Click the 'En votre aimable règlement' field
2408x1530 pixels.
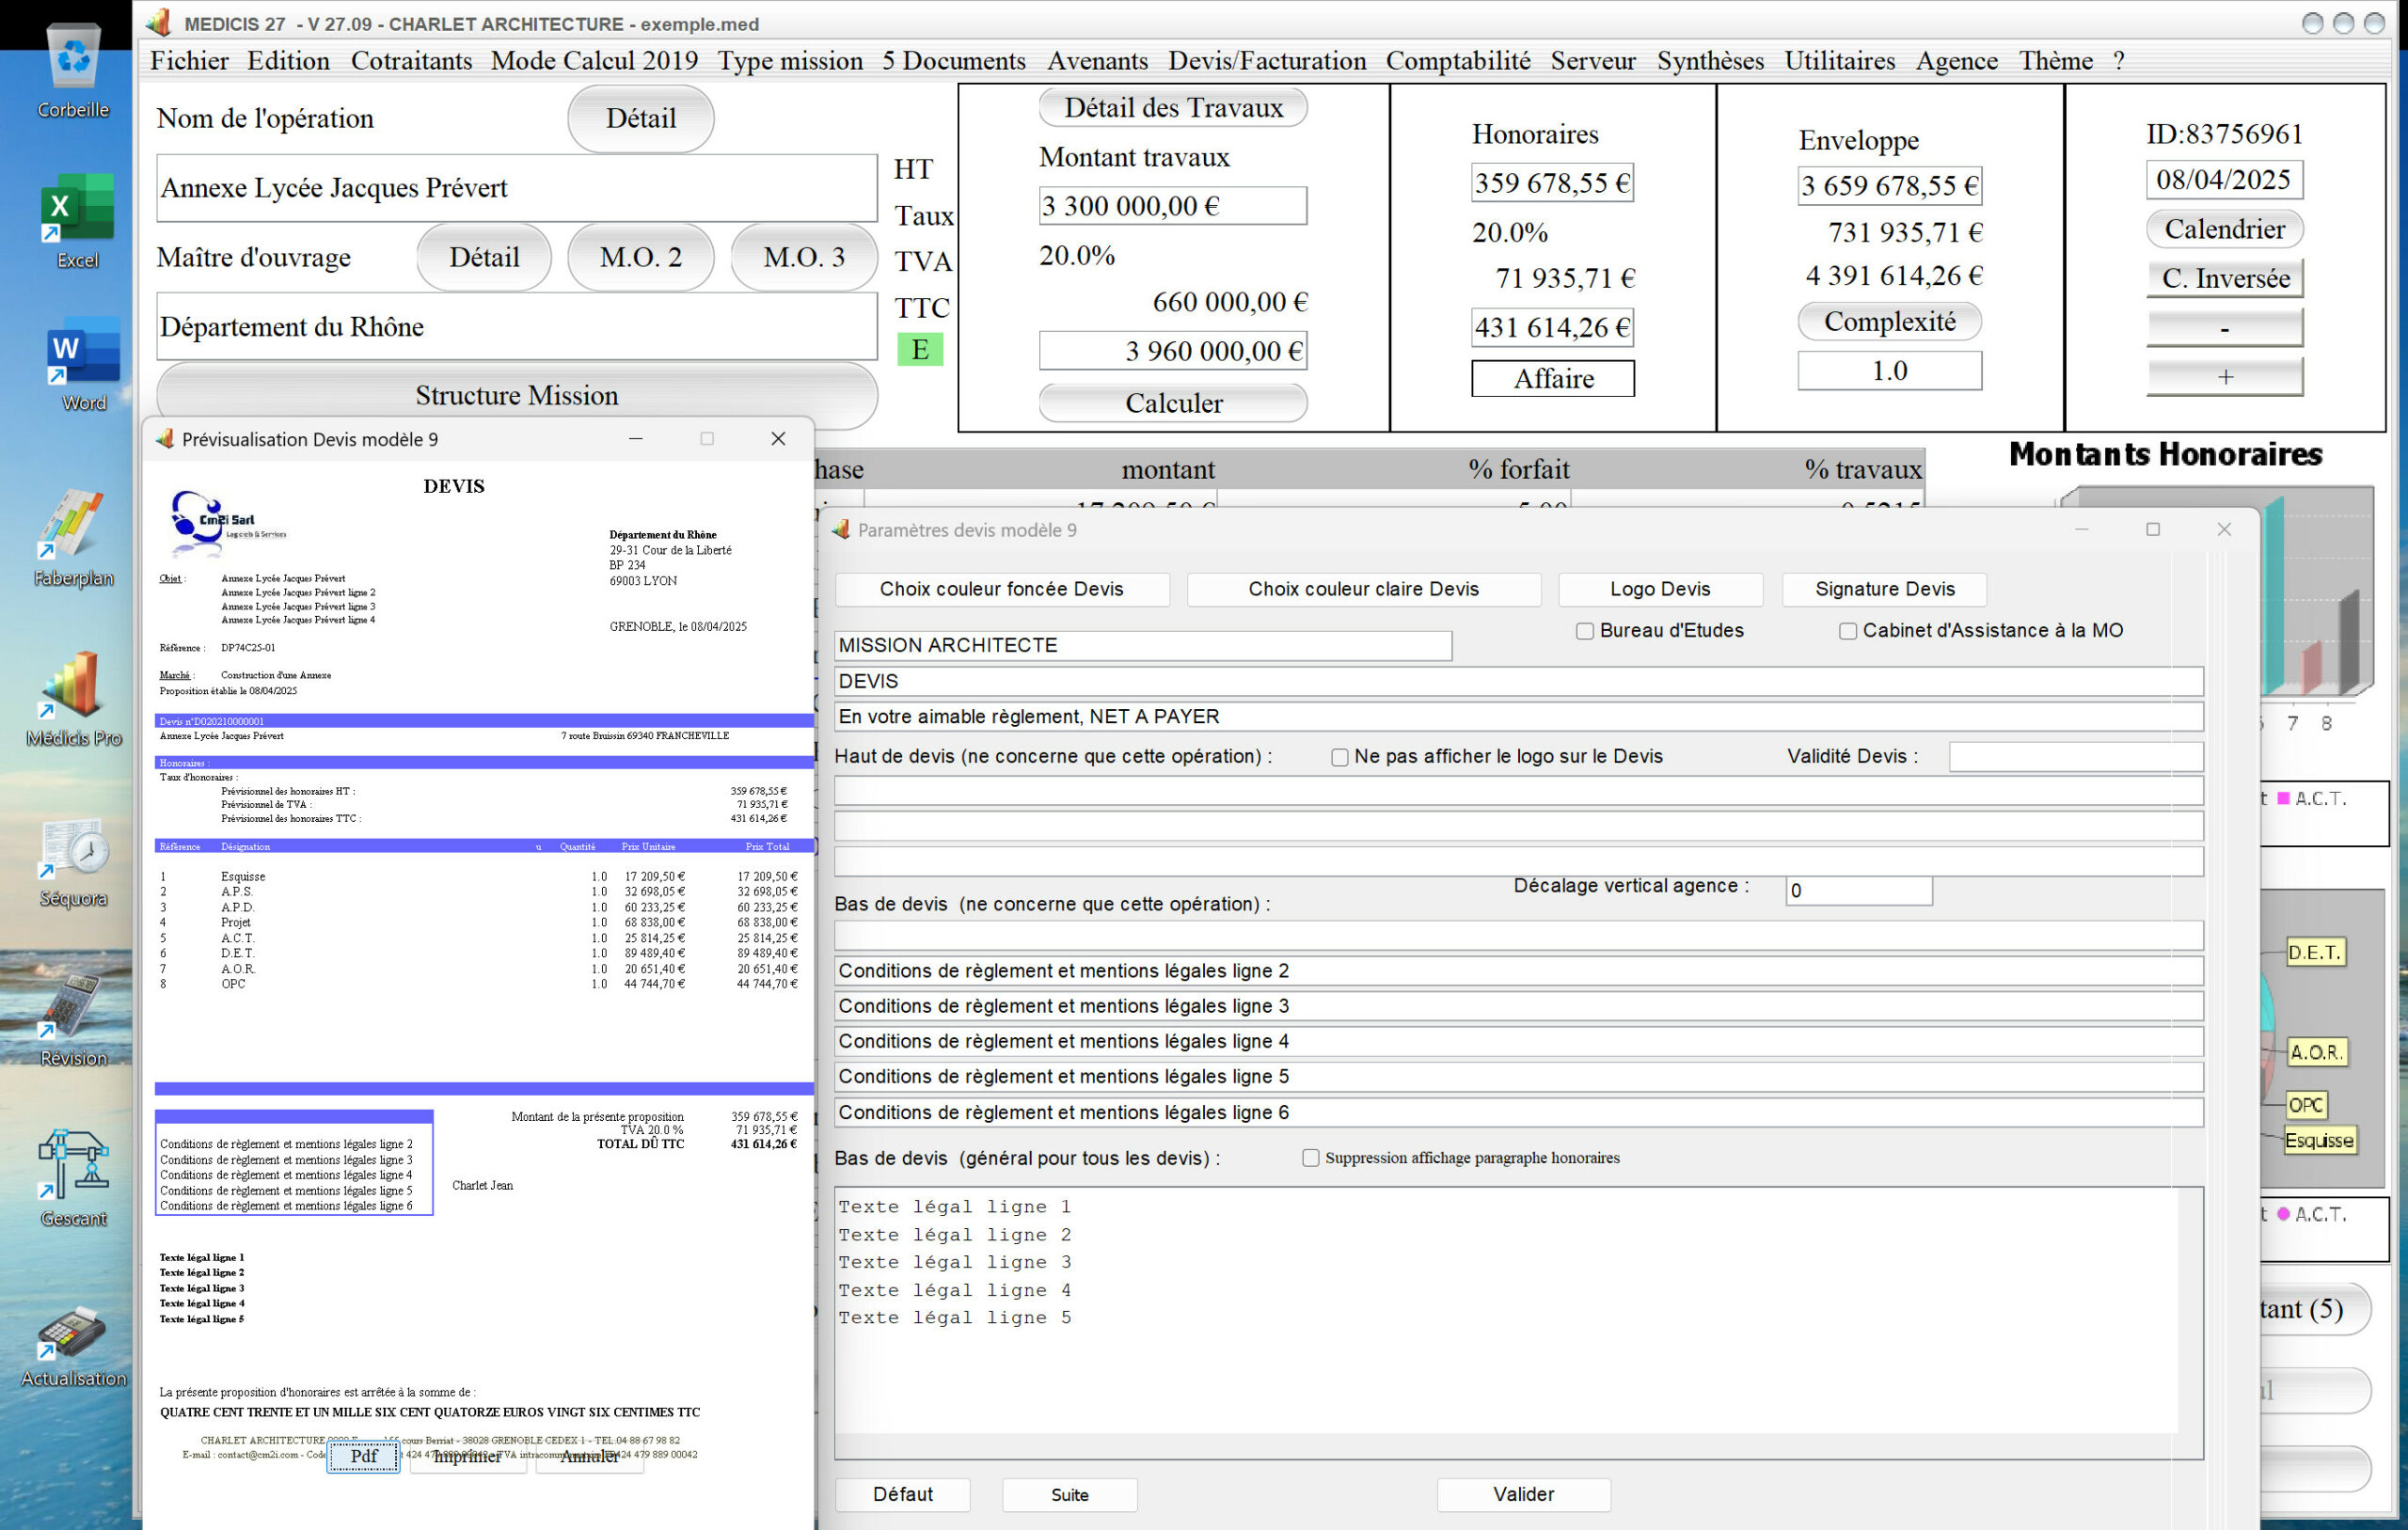click(x=1517, y=716)
